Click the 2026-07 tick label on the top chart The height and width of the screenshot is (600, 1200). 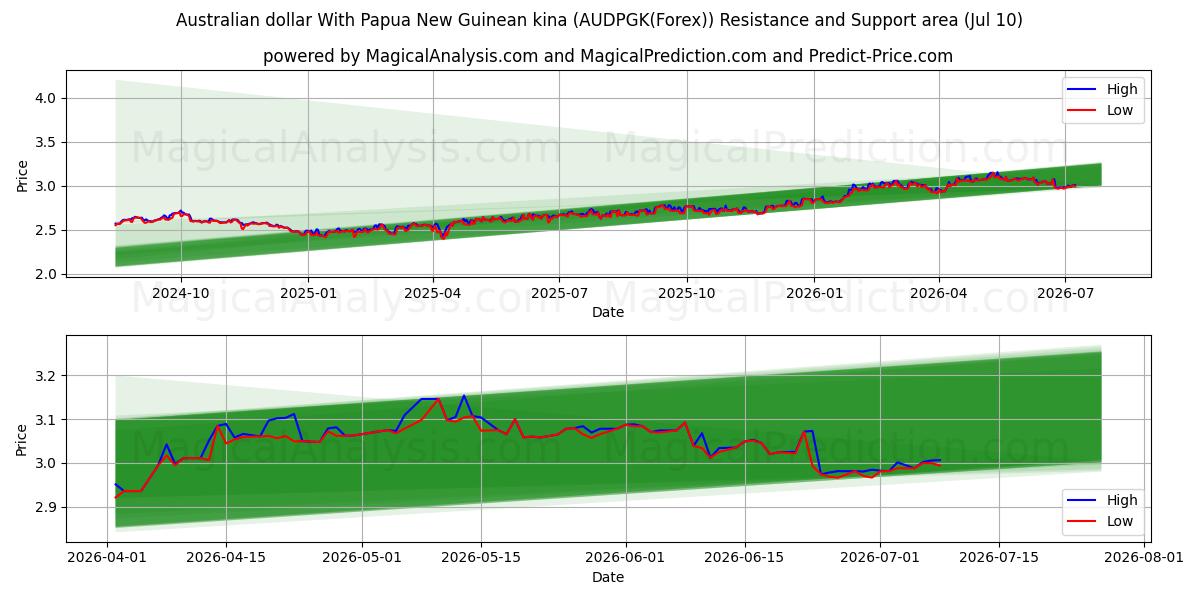[1064, 294]
